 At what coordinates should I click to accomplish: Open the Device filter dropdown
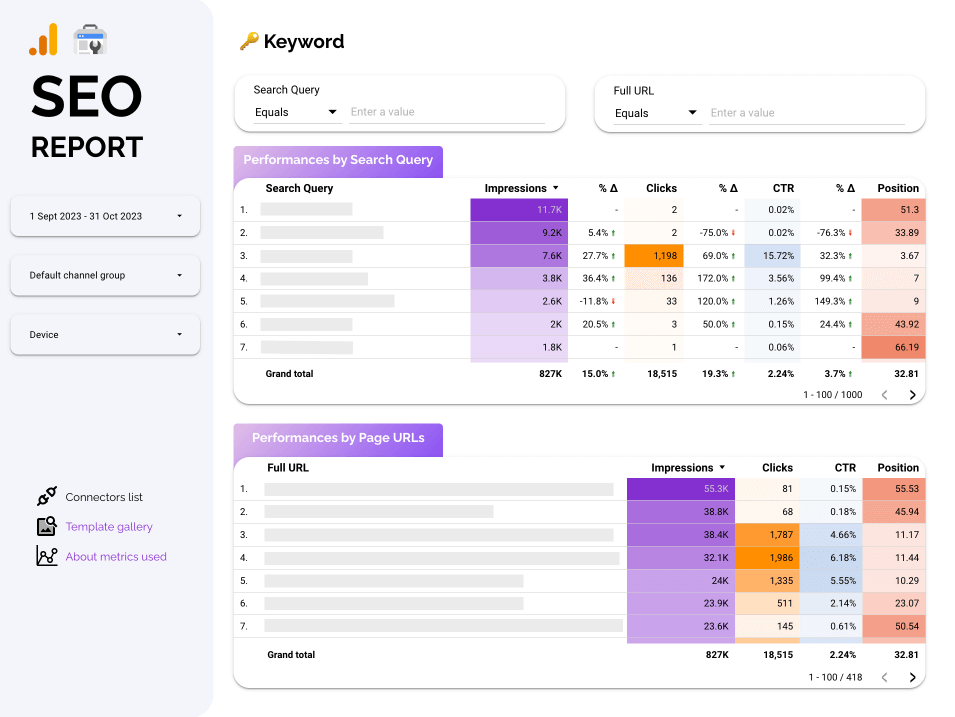105,335
